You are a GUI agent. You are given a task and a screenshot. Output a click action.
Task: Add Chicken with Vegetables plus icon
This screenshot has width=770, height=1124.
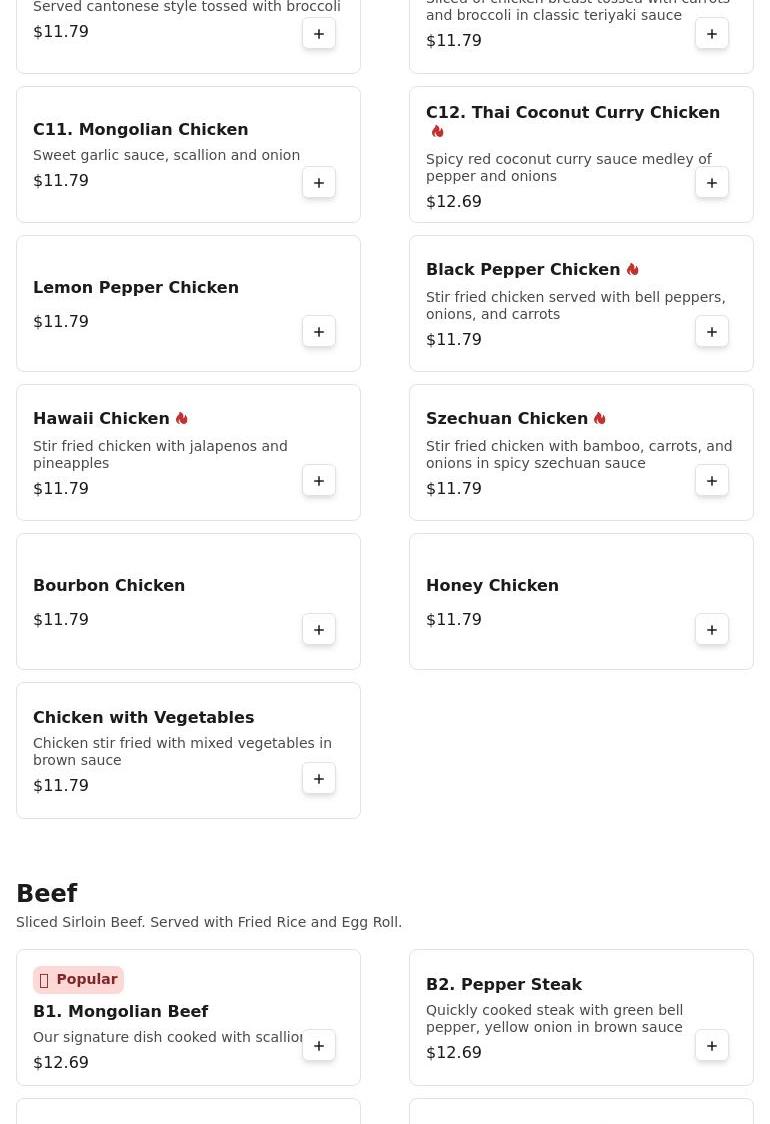pos(319,779)
